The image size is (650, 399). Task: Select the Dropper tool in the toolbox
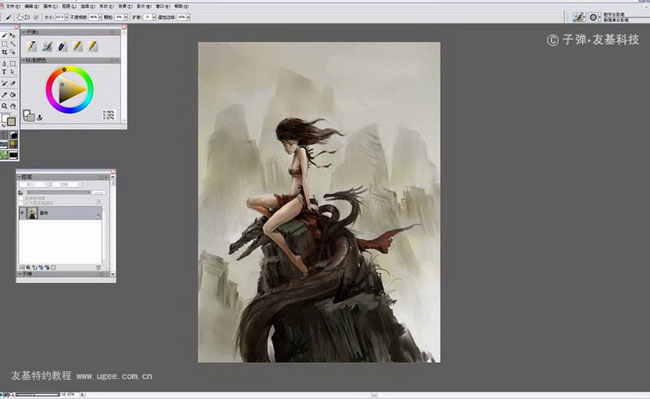pyautogui.click(x=4, y=95)
